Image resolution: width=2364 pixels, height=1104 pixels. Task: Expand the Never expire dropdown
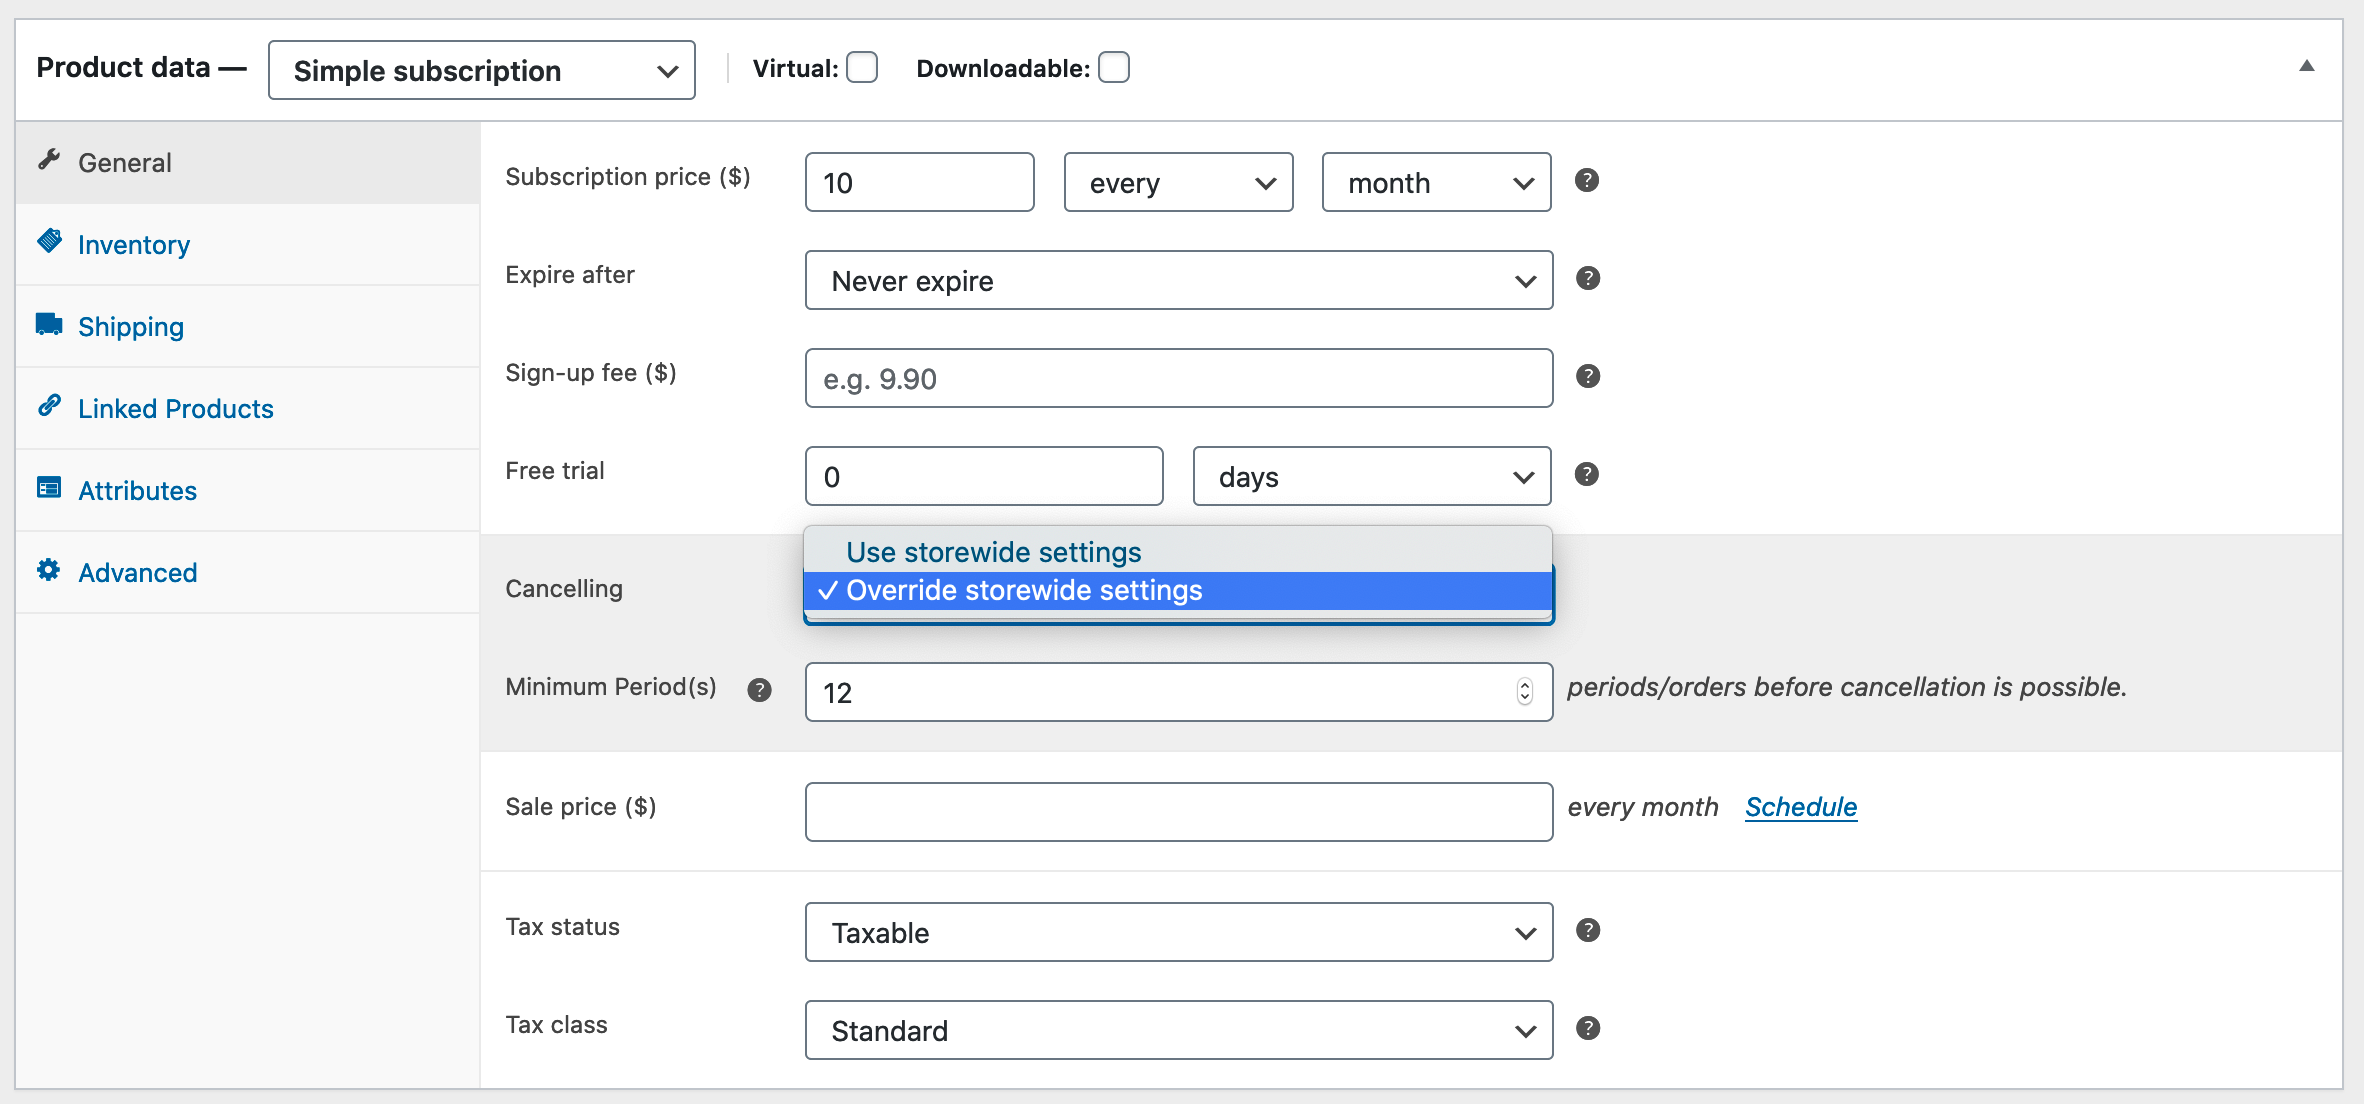pos(1178,281)
